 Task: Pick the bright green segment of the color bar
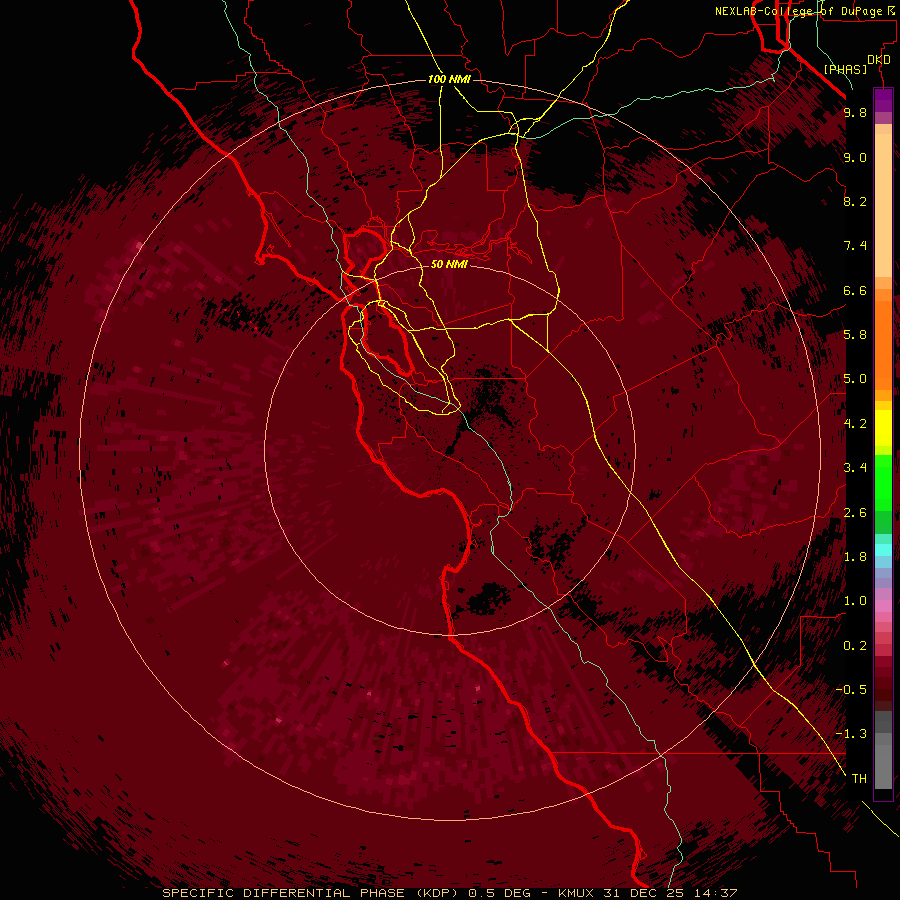883,482
